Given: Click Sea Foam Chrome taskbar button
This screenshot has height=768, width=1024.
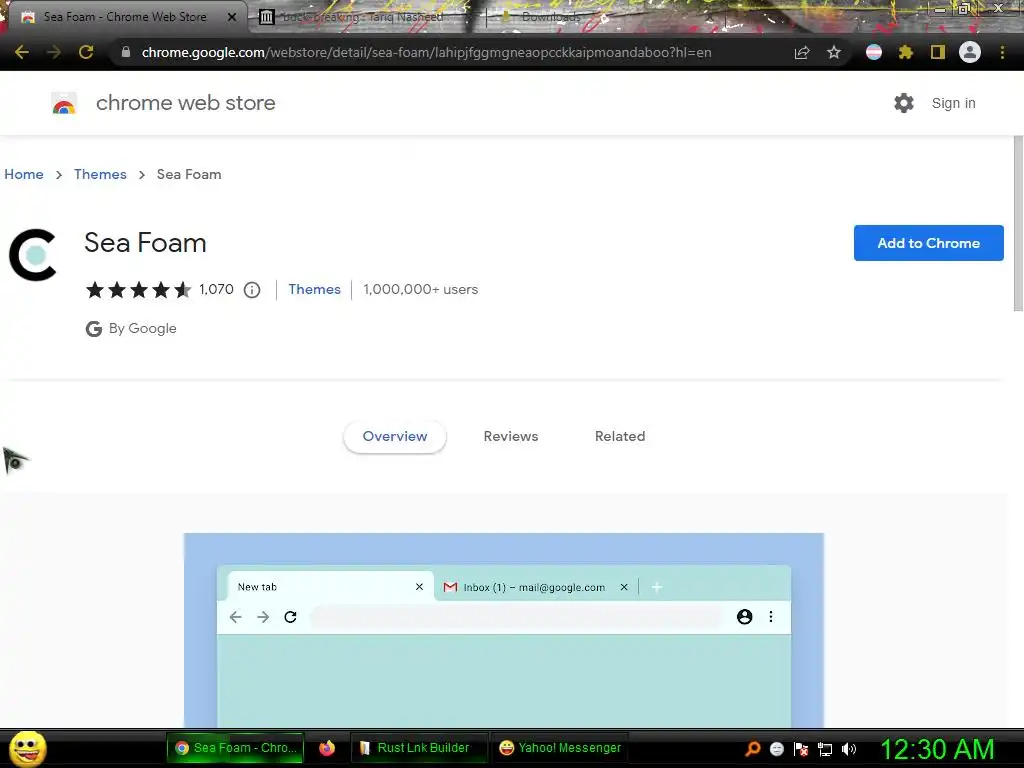Looking at the screenshot, I should [x=235, y=748].
